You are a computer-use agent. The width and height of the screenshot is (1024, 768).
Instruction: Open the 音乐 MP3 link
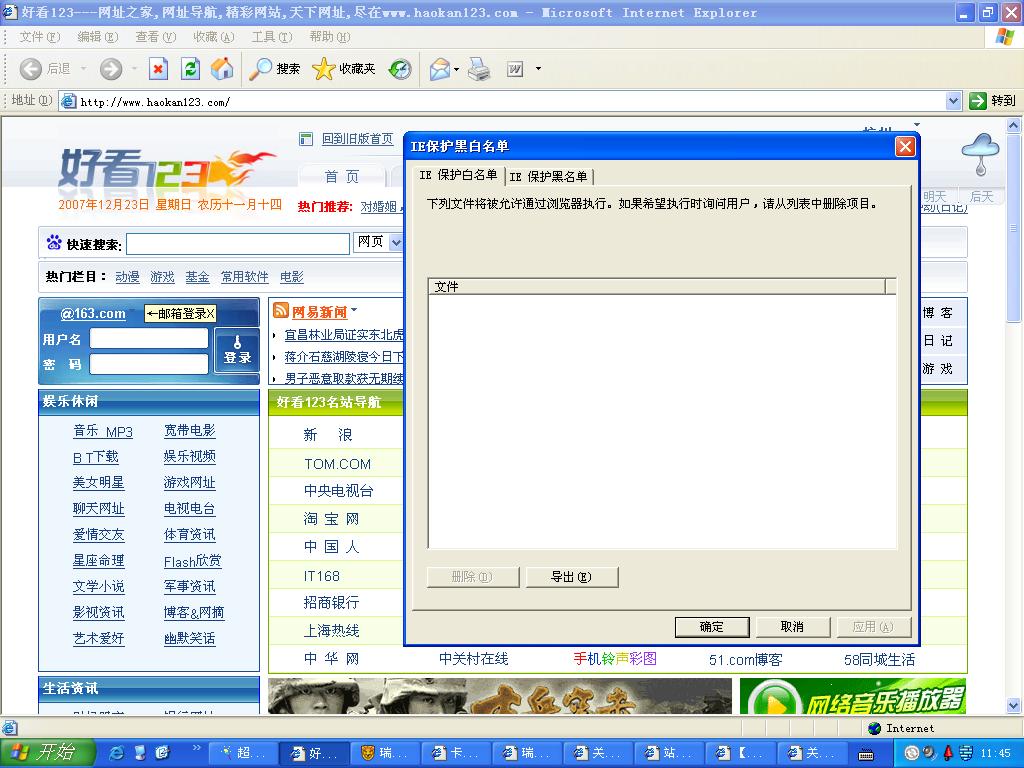(103, 431)
